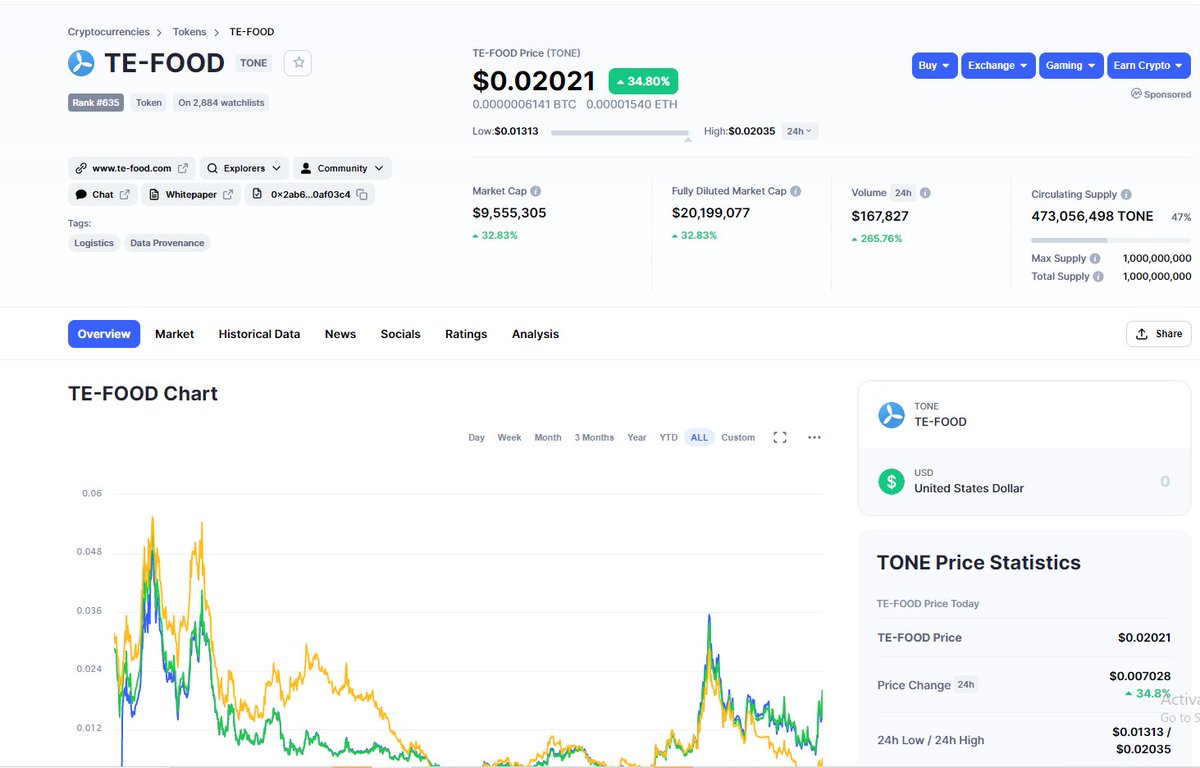
Task: Open the Exchange dropdown
Action: [998, 65]
